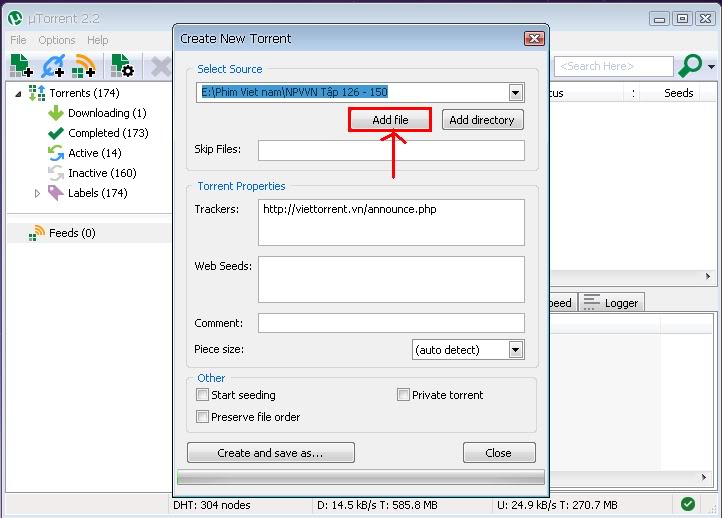The image size is (722, 518).
Task: Click the Seeds column header
Action: 679,93
